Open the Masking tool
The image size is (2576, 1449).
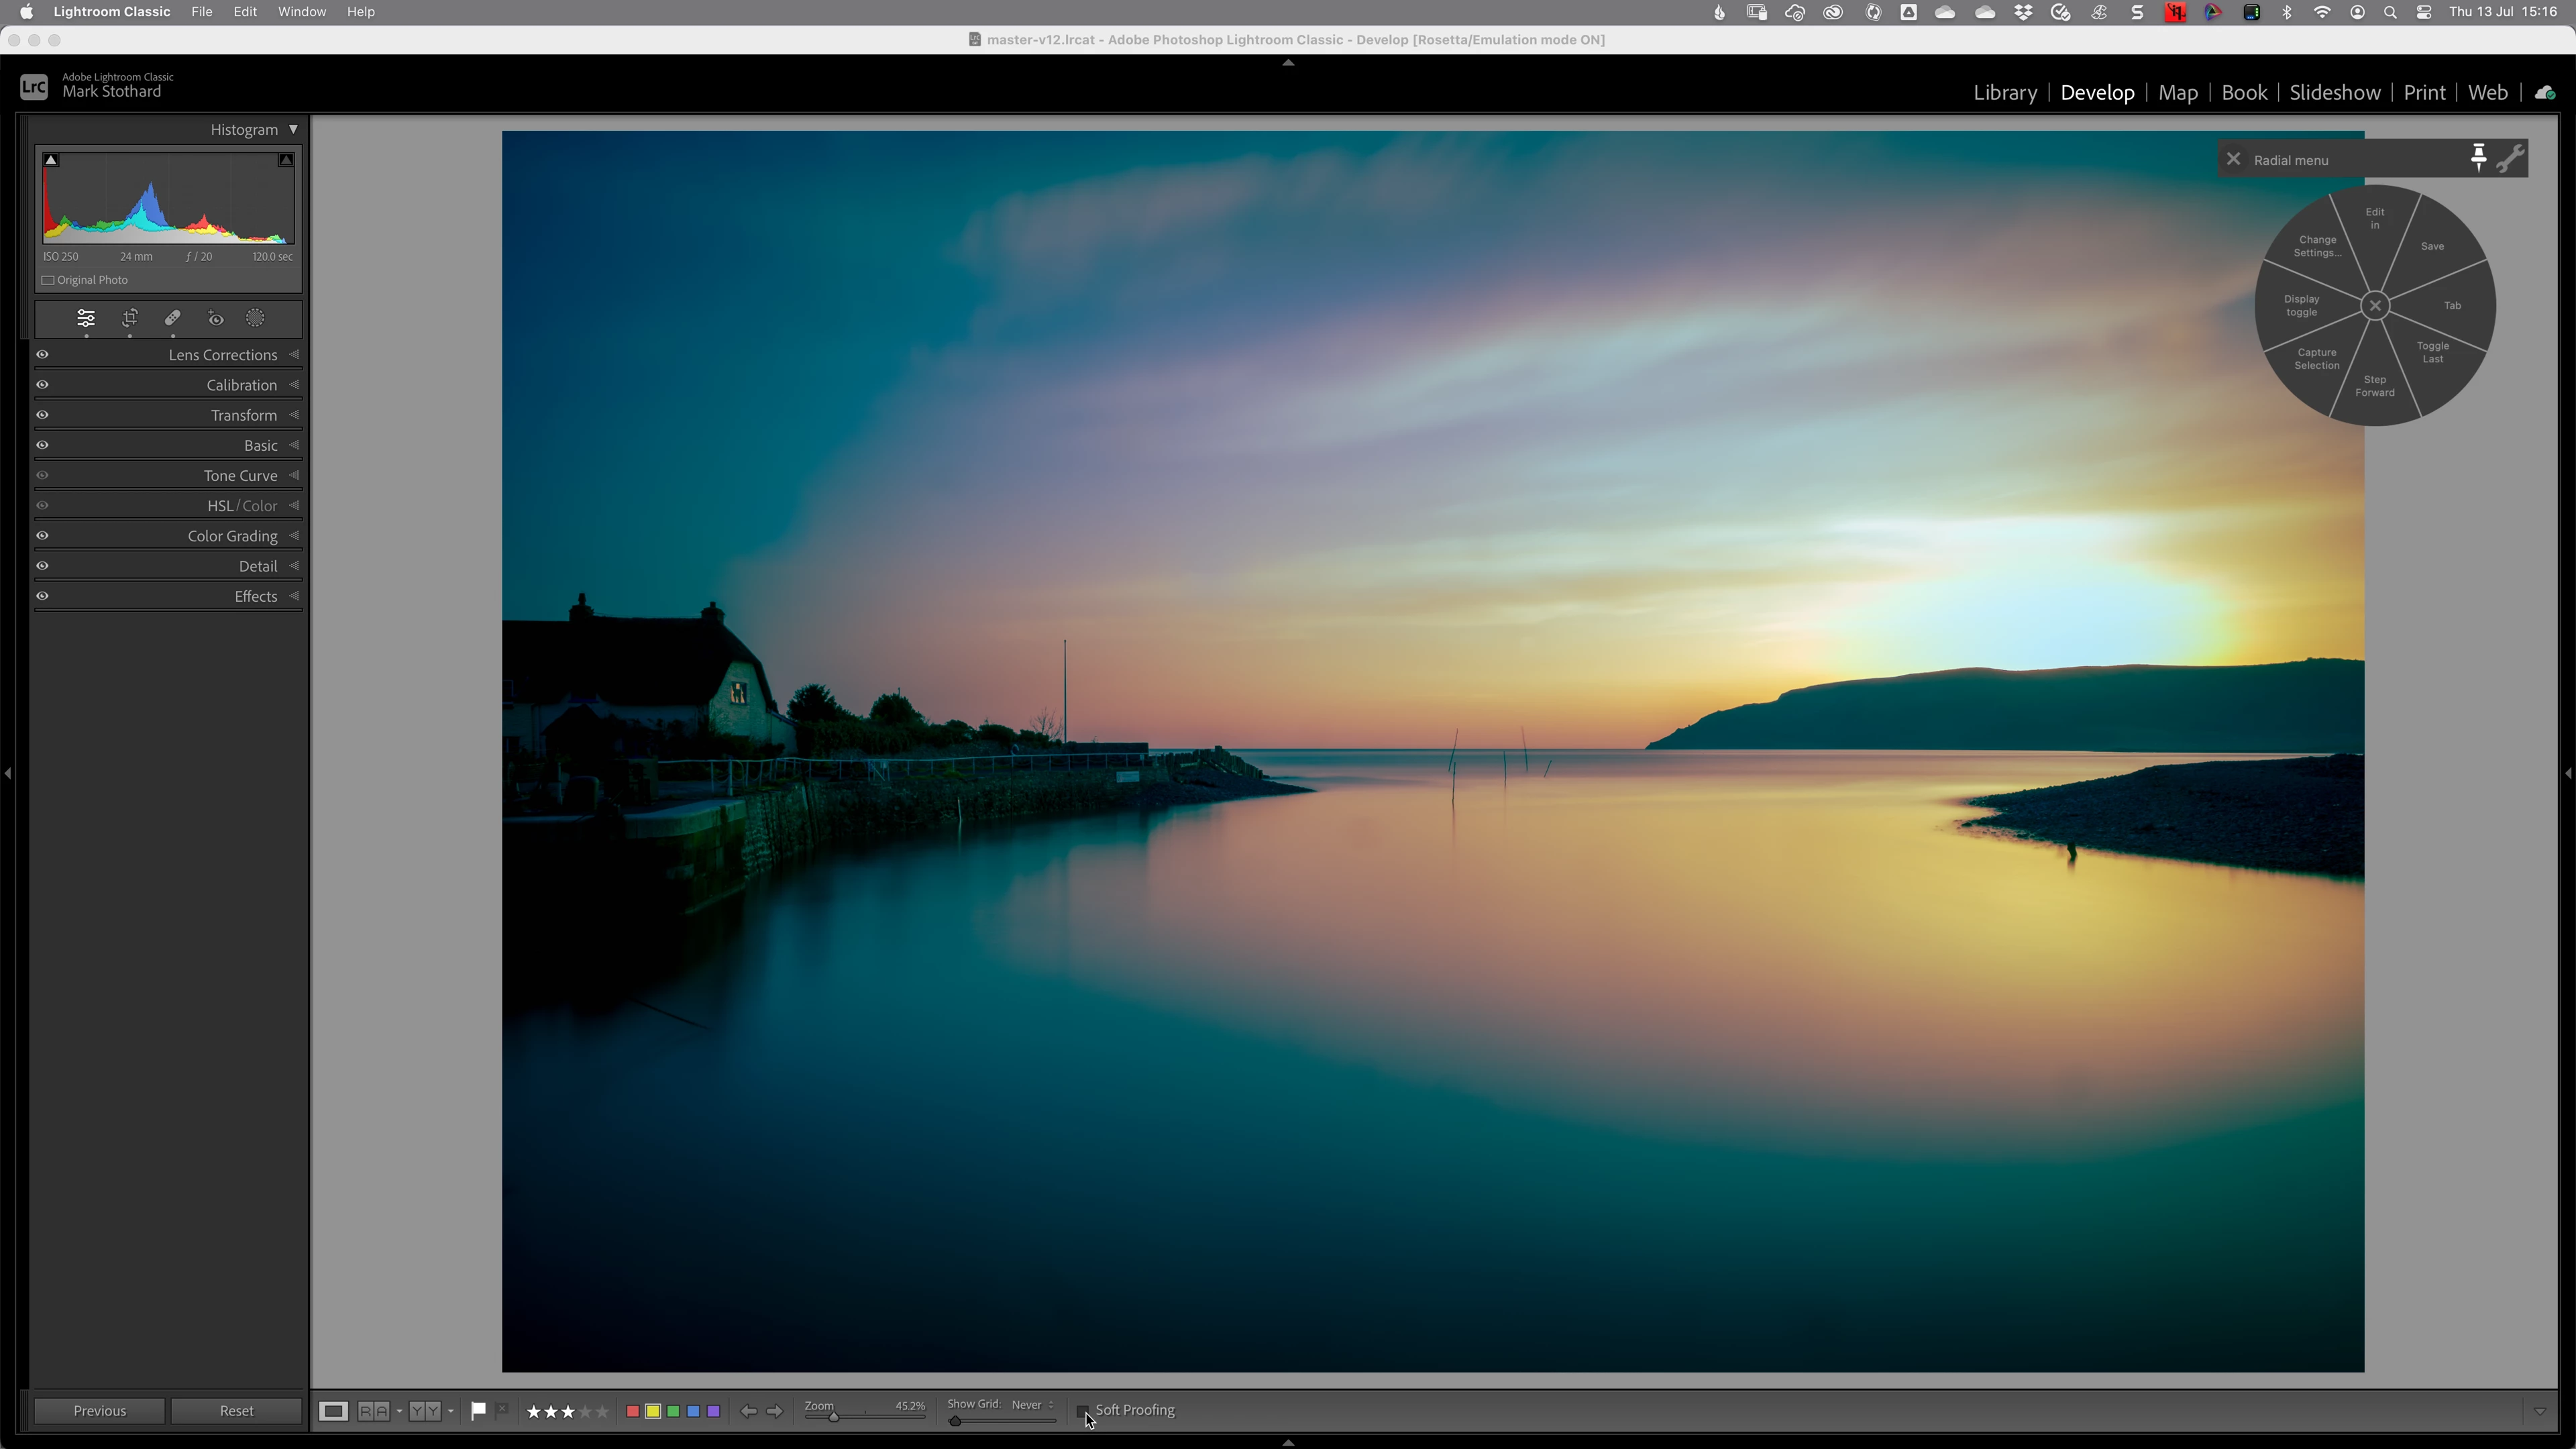click(256, 318)
